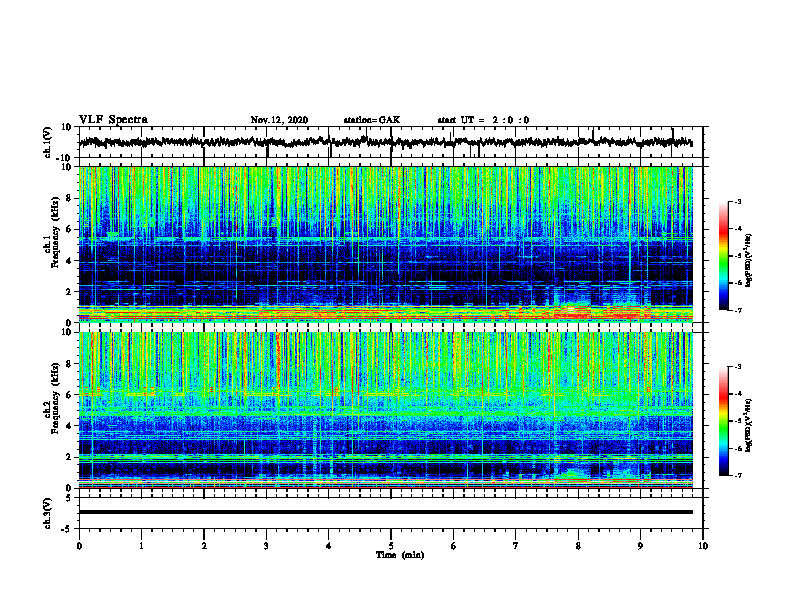Click the "ch.3(V)" axis label
792x612 pixels.
pyautogui.click(x=48, y=513)
